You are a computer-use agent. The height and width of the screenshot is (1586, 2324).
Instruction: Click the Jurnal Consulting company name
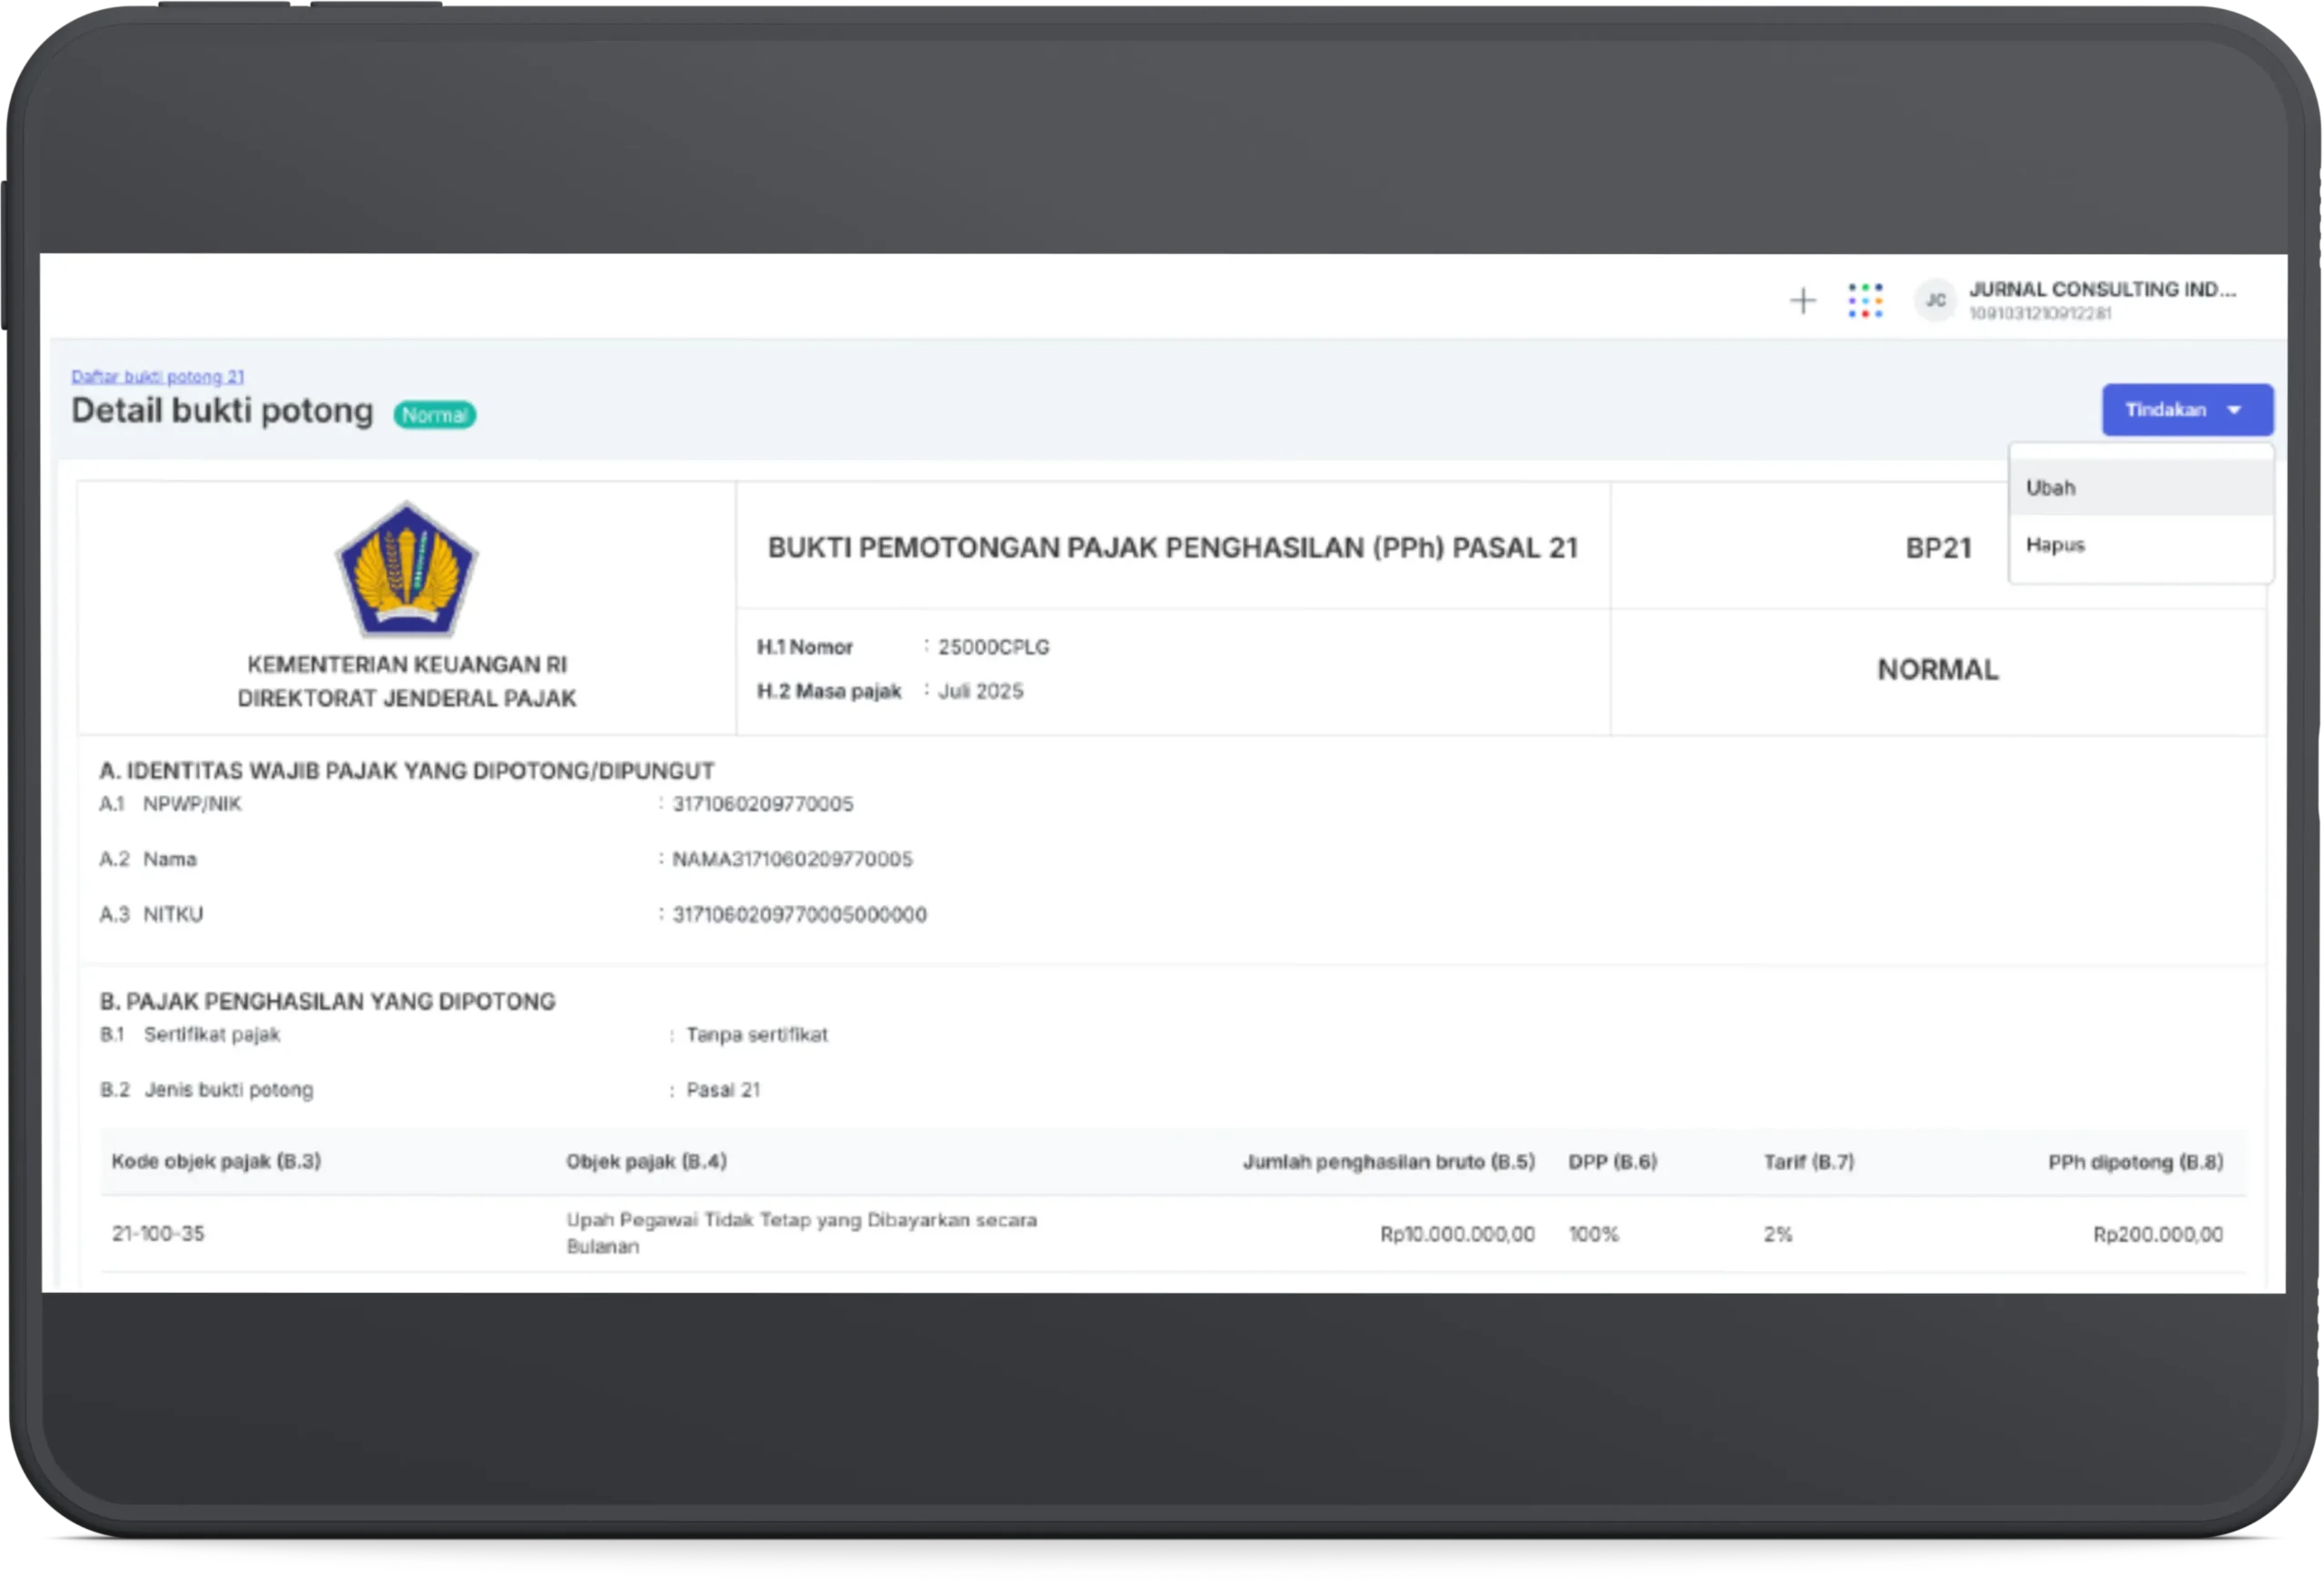click(x=2102, y=290)
